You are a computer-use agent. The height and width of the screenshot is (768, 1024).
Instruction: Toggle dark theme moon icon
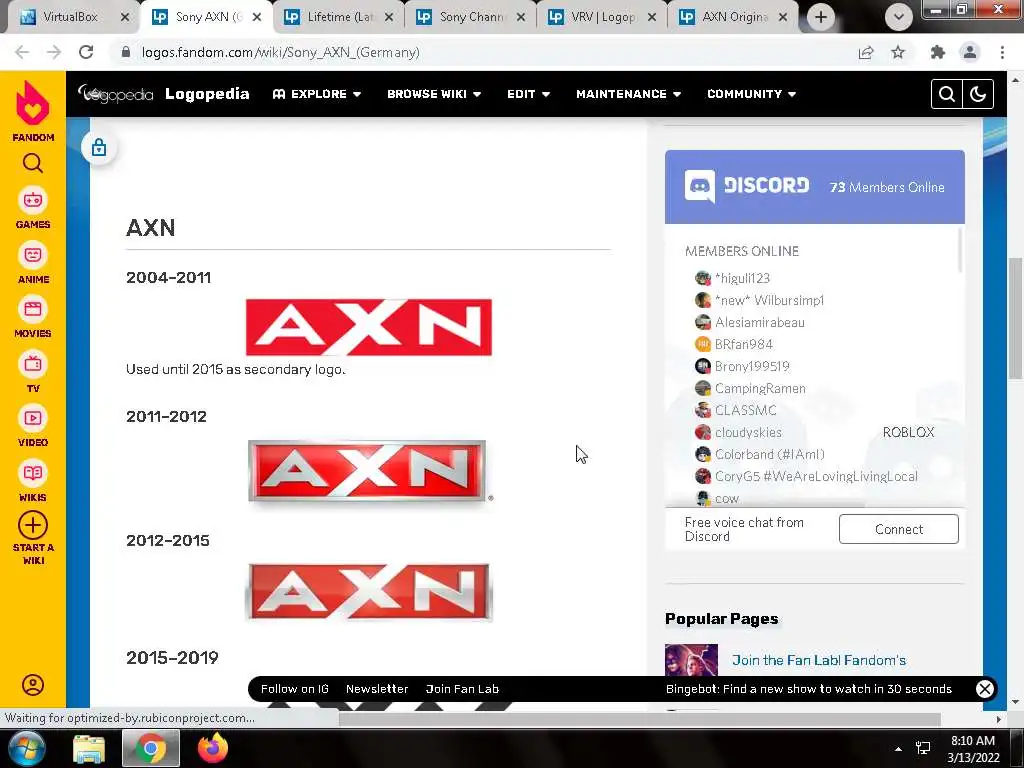978,94
